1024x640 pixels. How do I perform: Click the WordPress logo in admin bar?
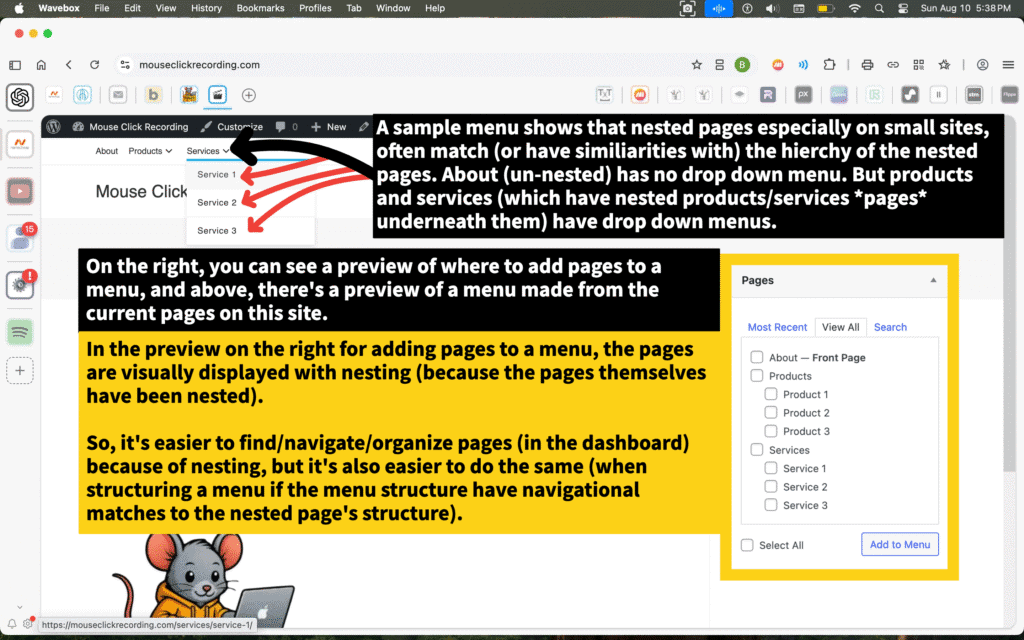click(x=54, y=127)
